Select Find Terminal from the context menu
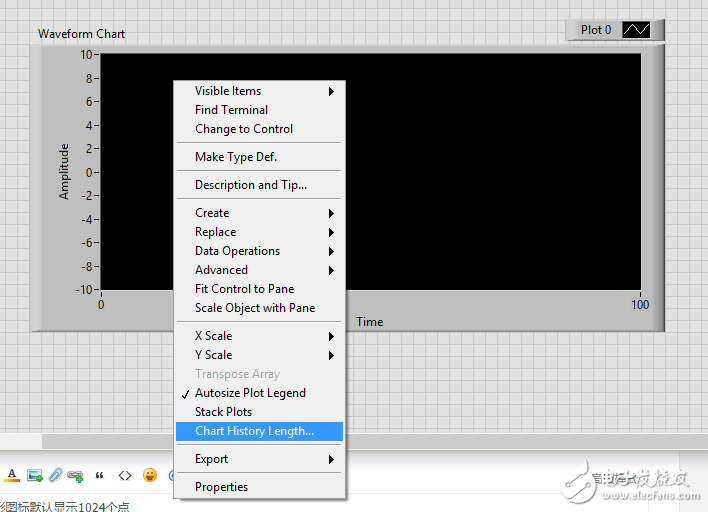Image resolution: width=708 pixels, height=512 pixels. tap(259, 110)
